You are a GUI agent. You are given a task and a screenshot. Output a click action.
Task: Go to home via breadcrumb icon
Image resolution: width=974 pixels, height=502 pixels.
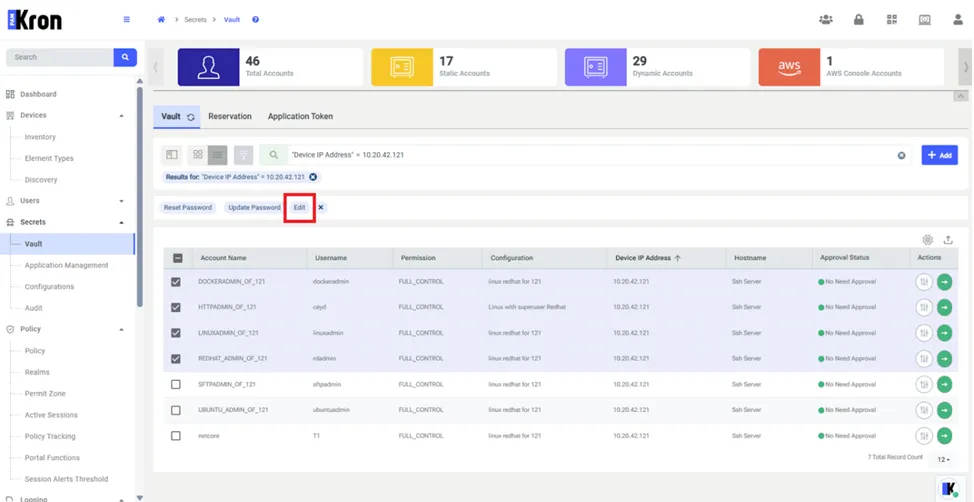[161, 19]
